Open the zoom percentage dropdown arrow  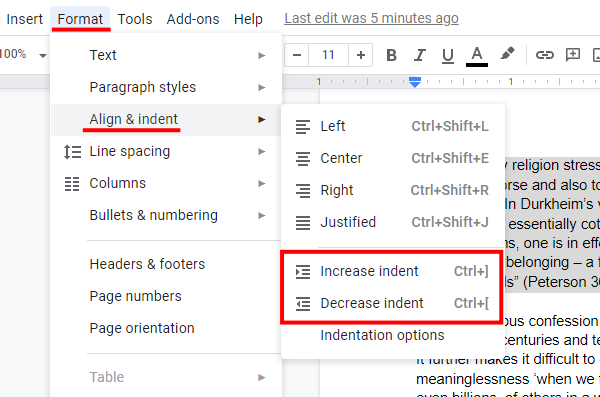coord(43,56)
